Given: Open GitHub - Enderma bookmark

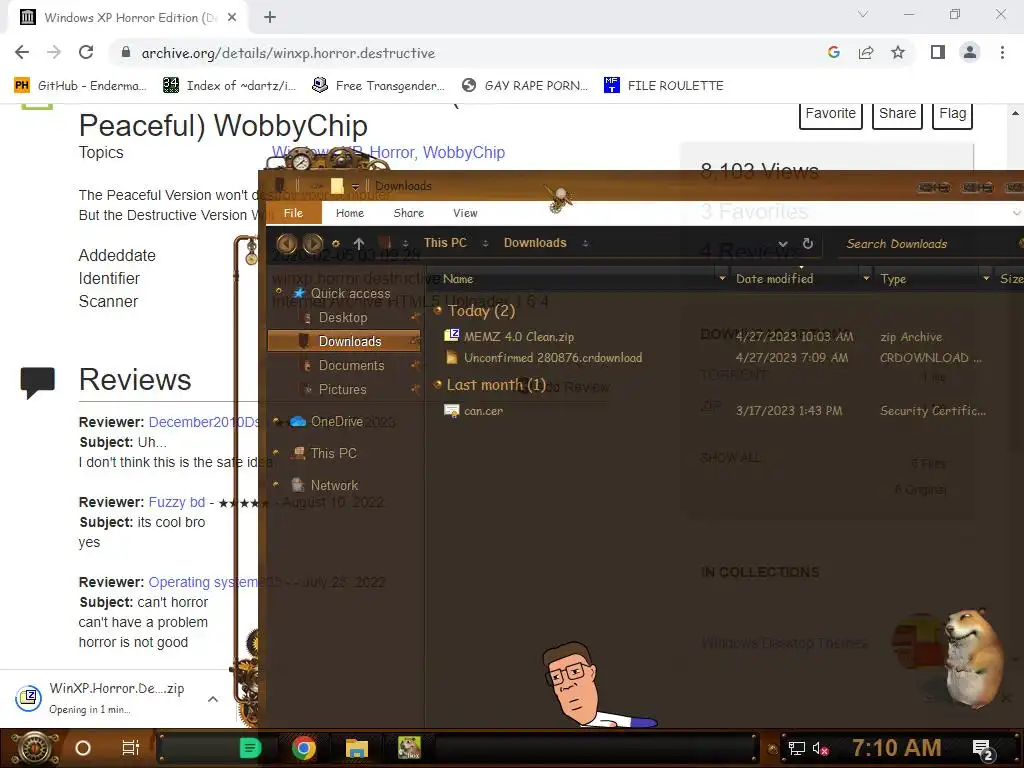Looking at the screenshot, I should click(80, 86).
